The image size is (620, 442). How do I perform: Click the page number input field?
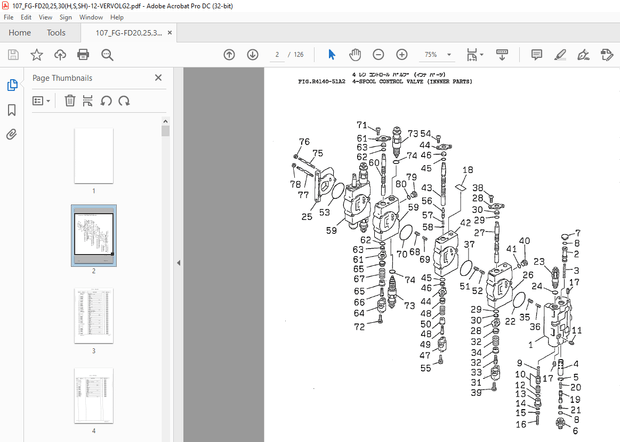[277, 55]
